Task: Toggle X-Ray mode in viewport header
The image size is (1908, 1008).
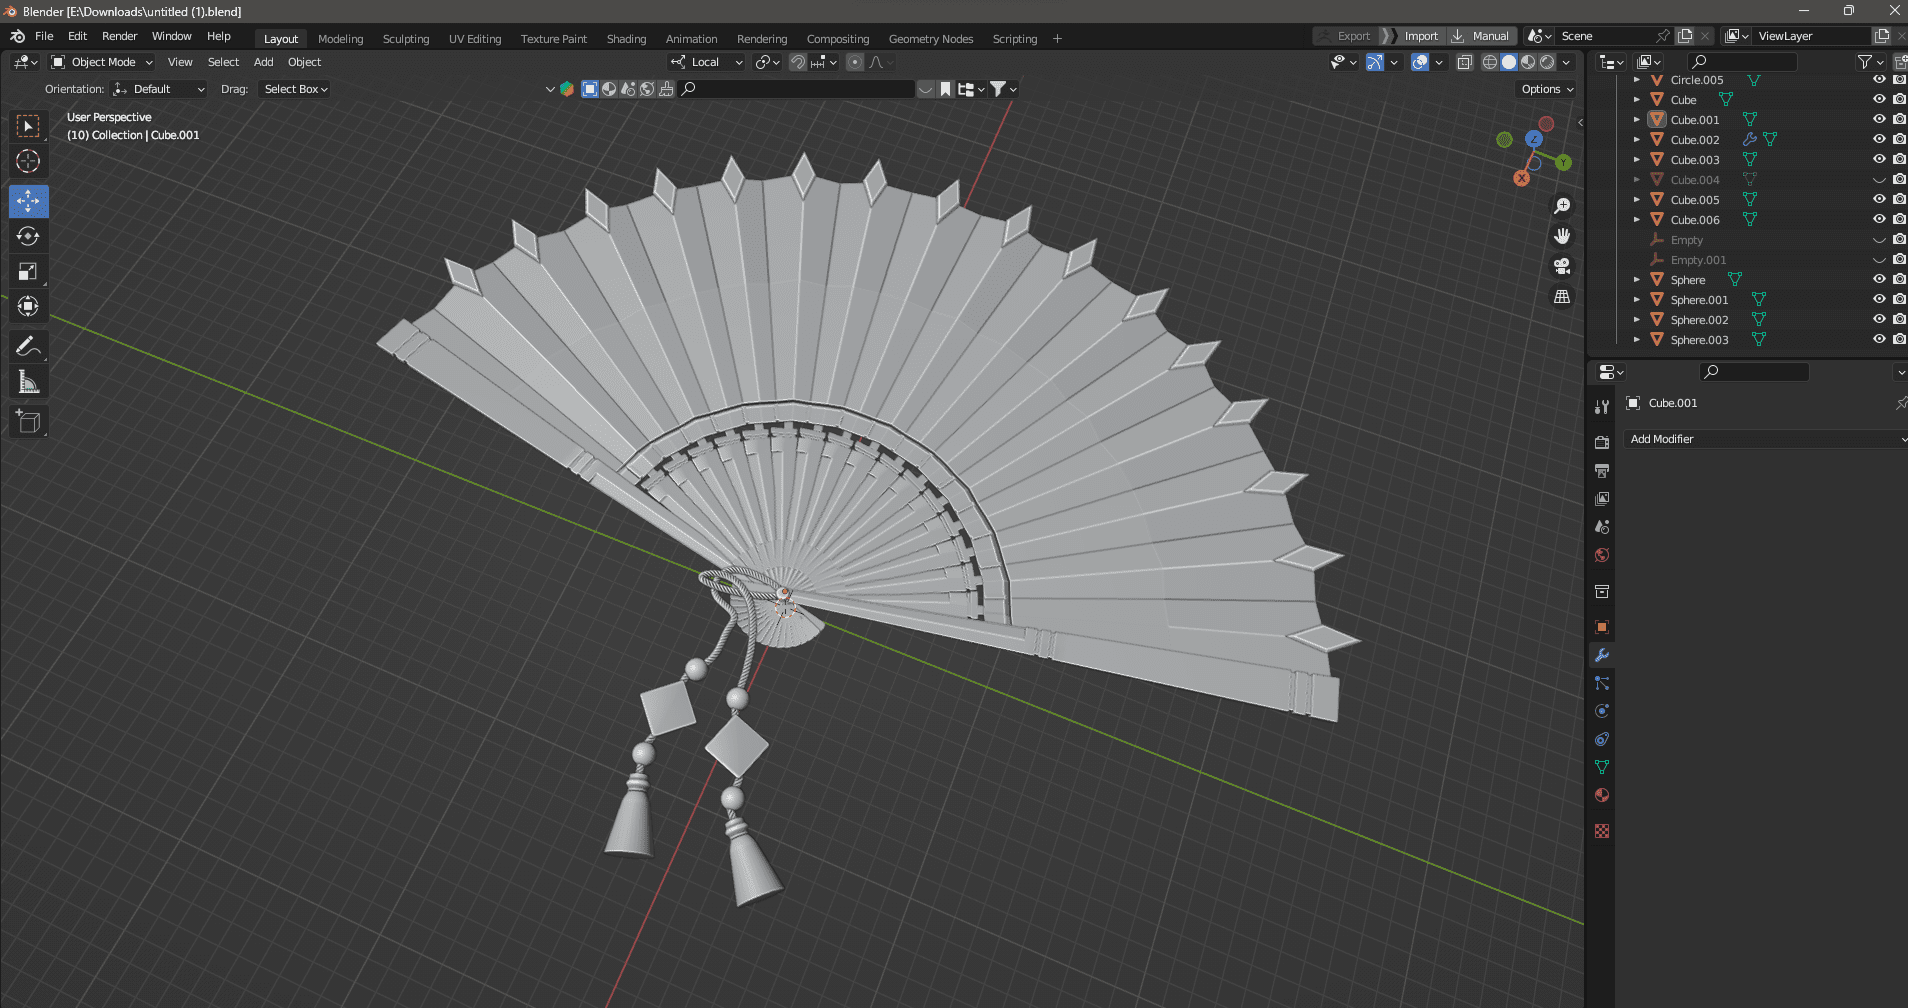Action: click(1465, 62)
